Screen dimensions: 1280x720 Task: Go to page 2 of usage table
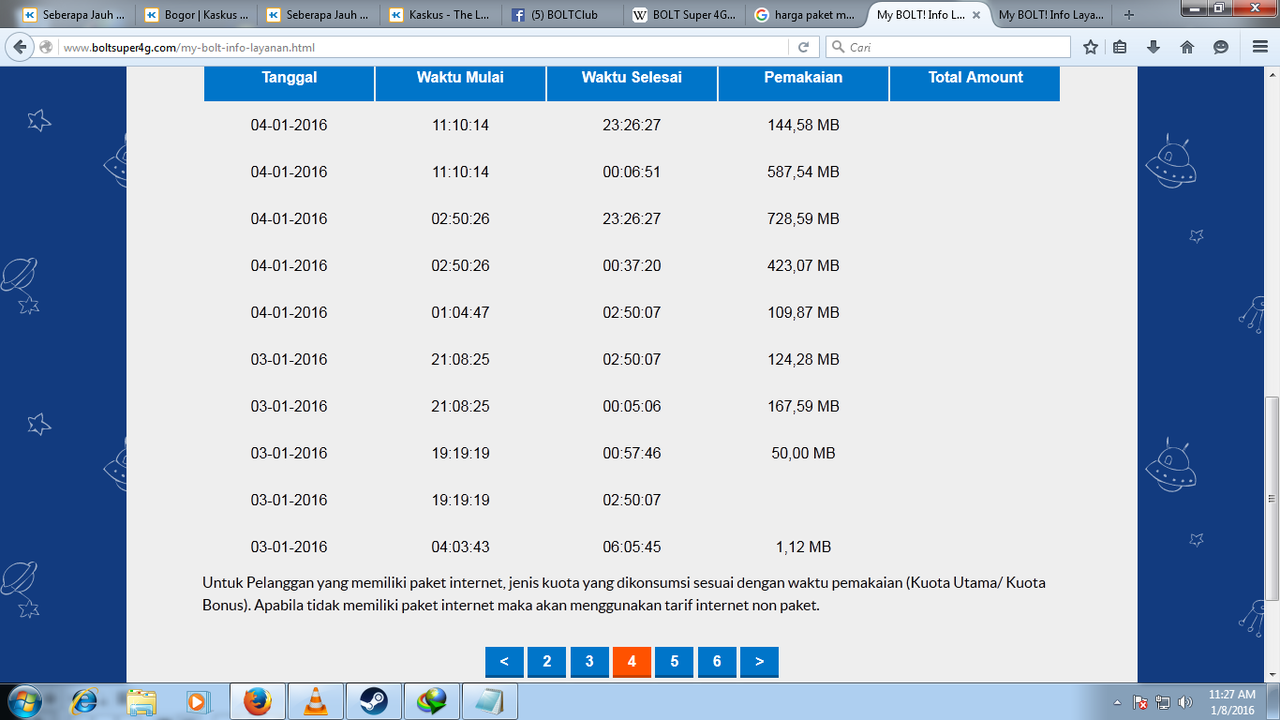[547, 662]
